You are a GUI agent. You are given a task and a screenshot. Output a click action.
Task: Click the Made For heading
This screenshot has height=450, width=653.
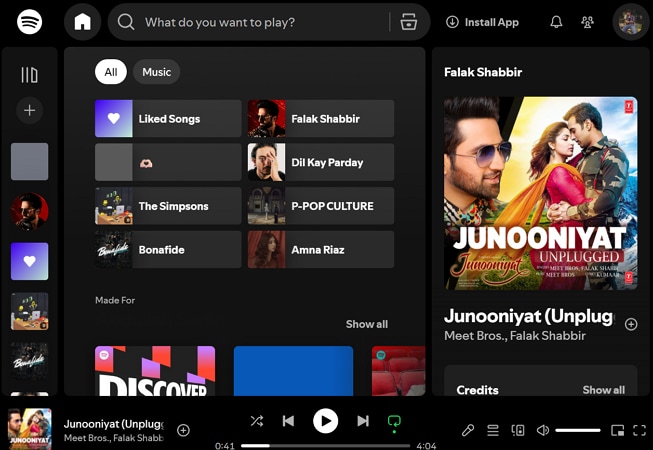point(115,300)
